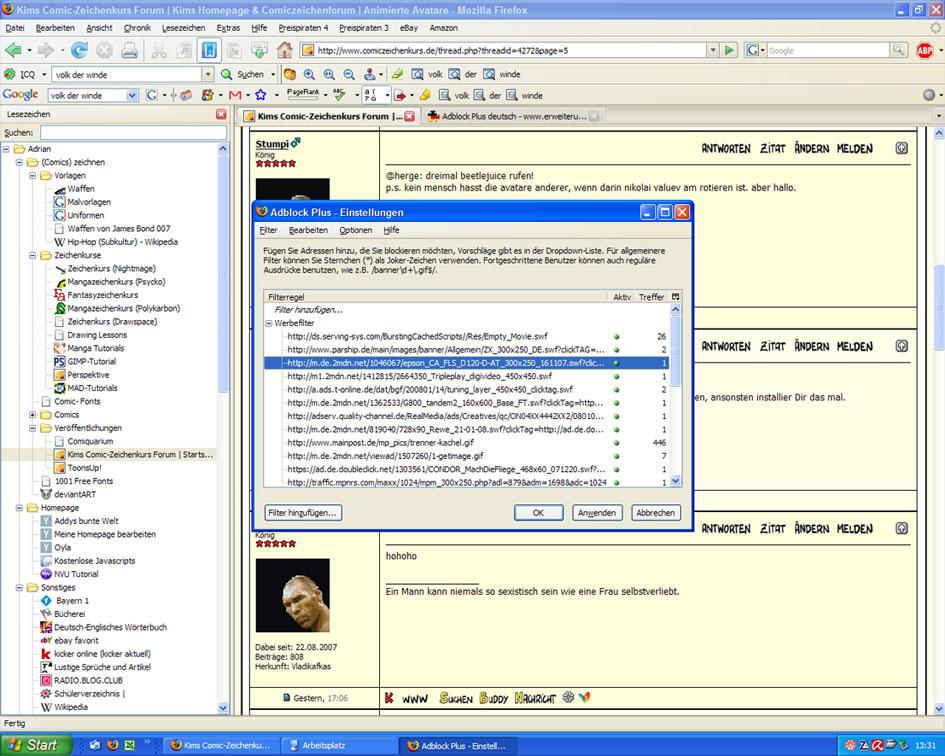Image resolution: width=945 pixels, height=756 pixels.
Task: Click the Filter hinzufügen... button
Action: pyautogui.click(x=303, y=513)
